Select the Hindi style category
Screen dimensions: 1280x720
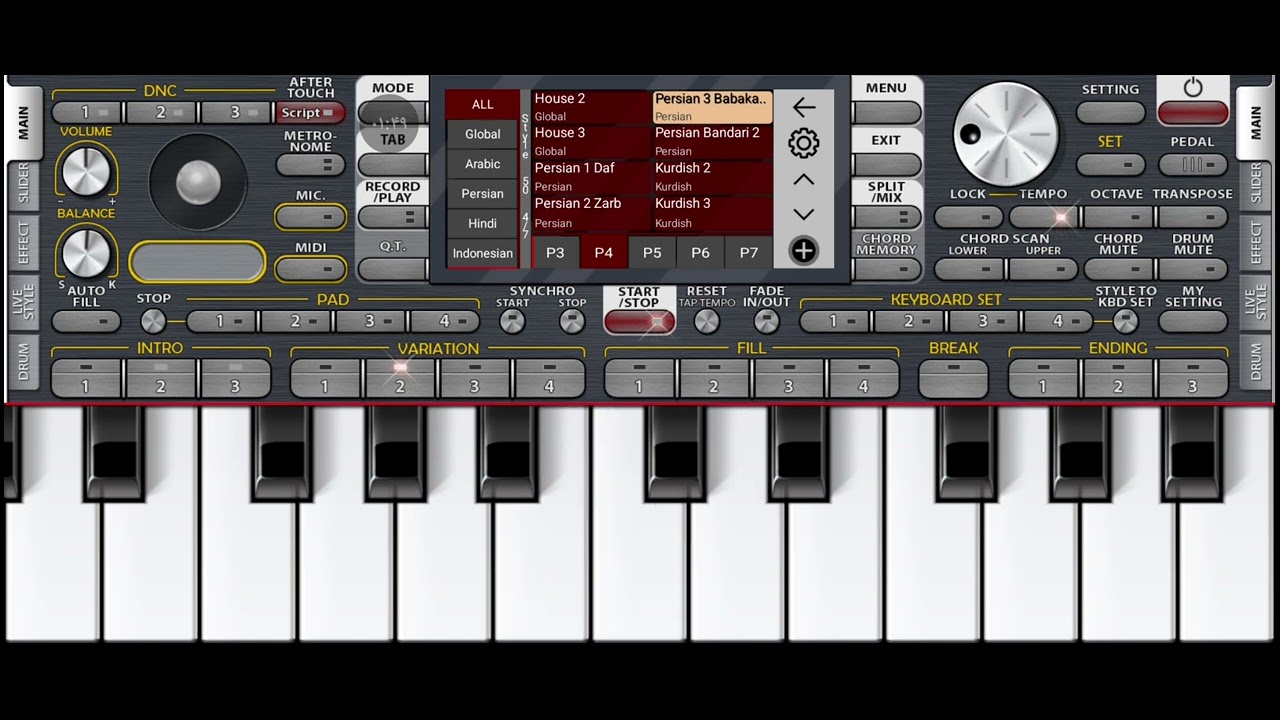[482, 223]
